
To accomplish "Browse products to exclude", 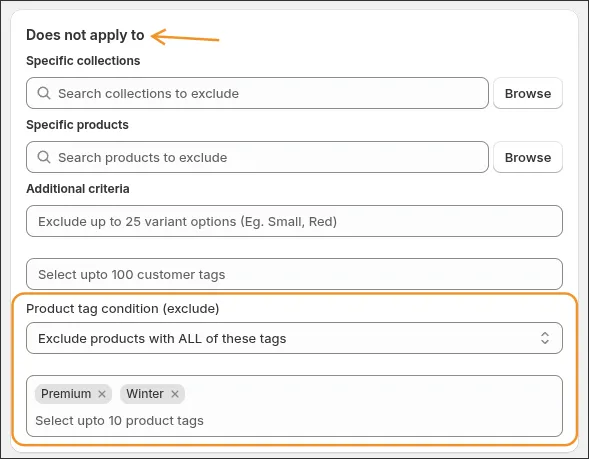I will (528, 157).
